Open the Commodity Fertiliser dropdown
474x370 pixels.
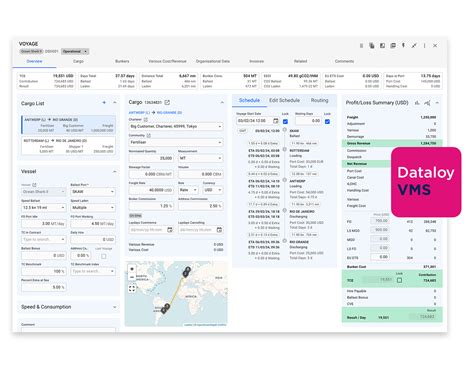click(x=176, y=142)
